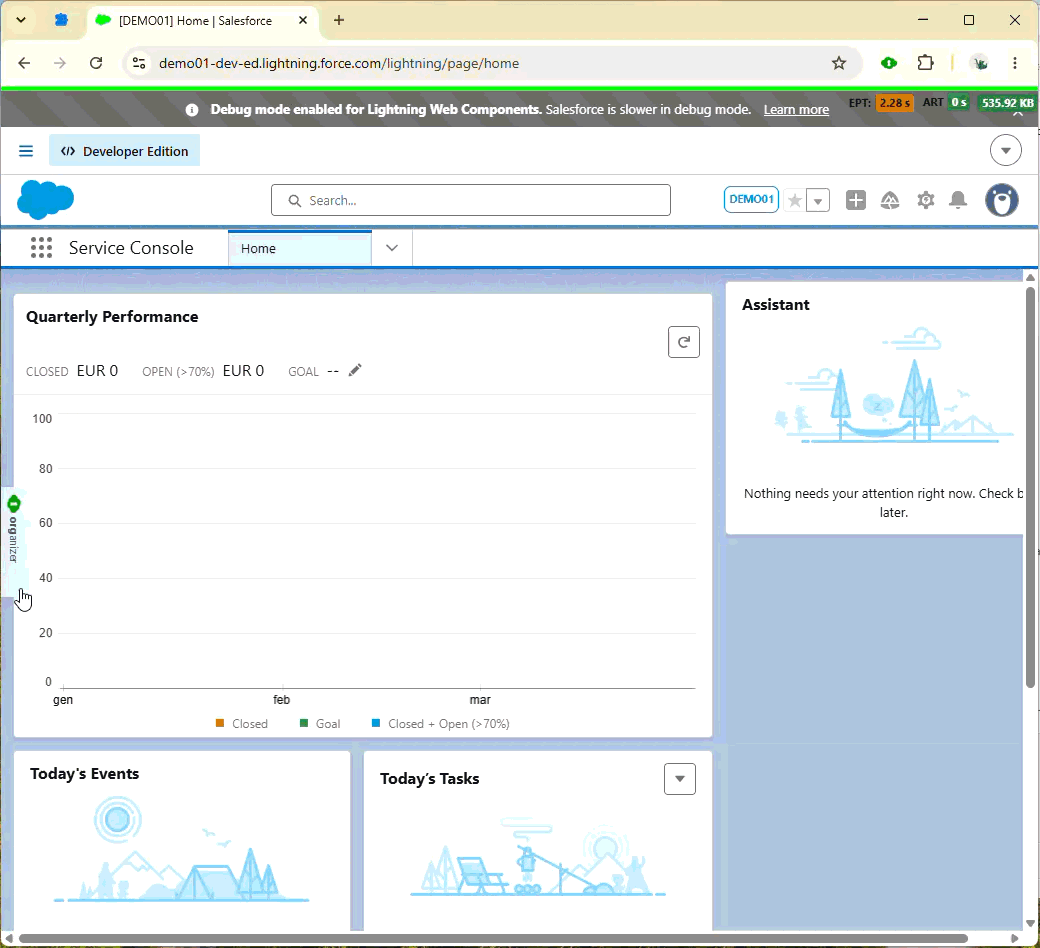Add current page to favorites star
1040x948 pixels.
(x=794, y=200)
